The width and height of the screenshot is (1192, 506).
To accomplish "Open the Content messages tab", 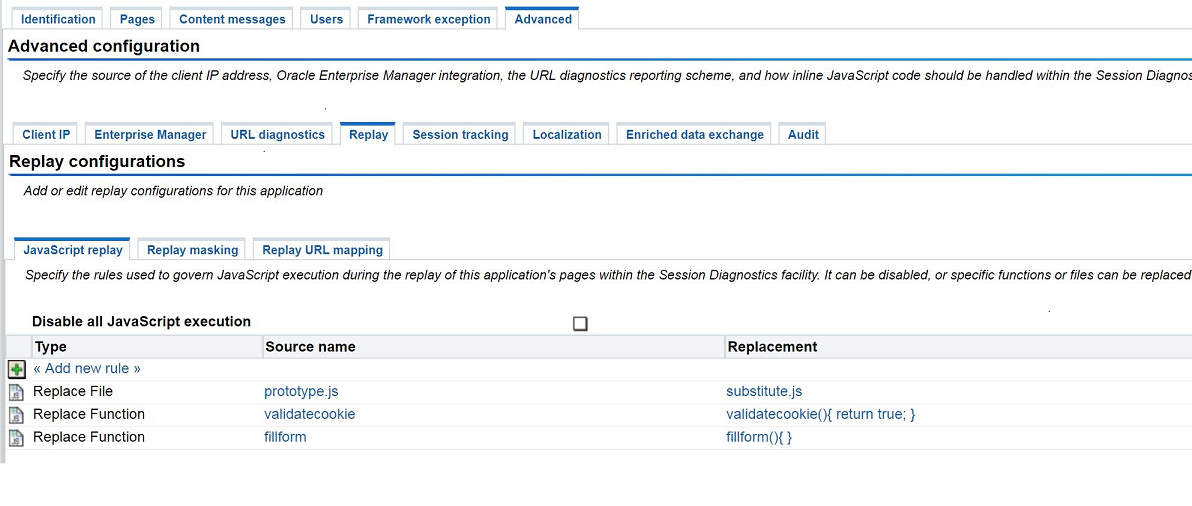I will coord(232,19).
